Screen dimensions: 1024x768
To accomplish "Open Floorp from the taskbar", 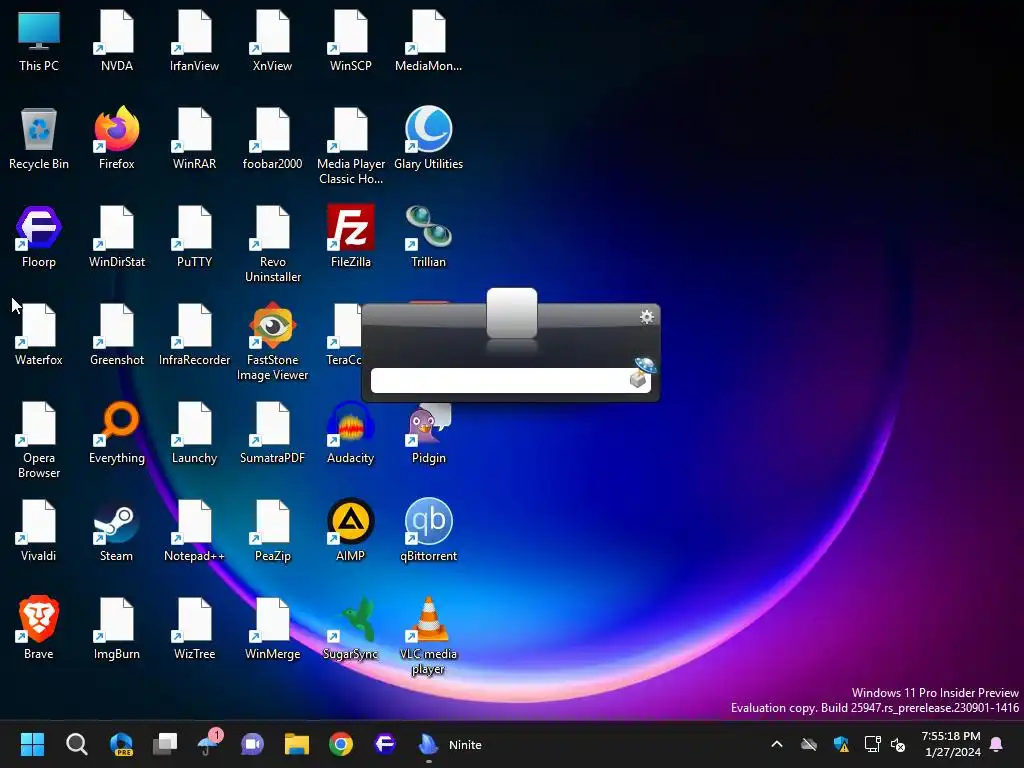I will (385, 744).
